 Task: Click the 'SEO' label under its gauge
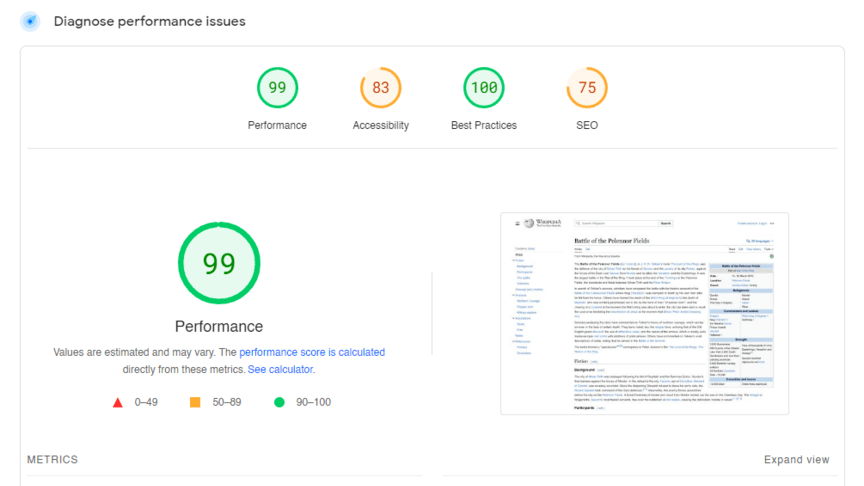[x=587, y=125]
